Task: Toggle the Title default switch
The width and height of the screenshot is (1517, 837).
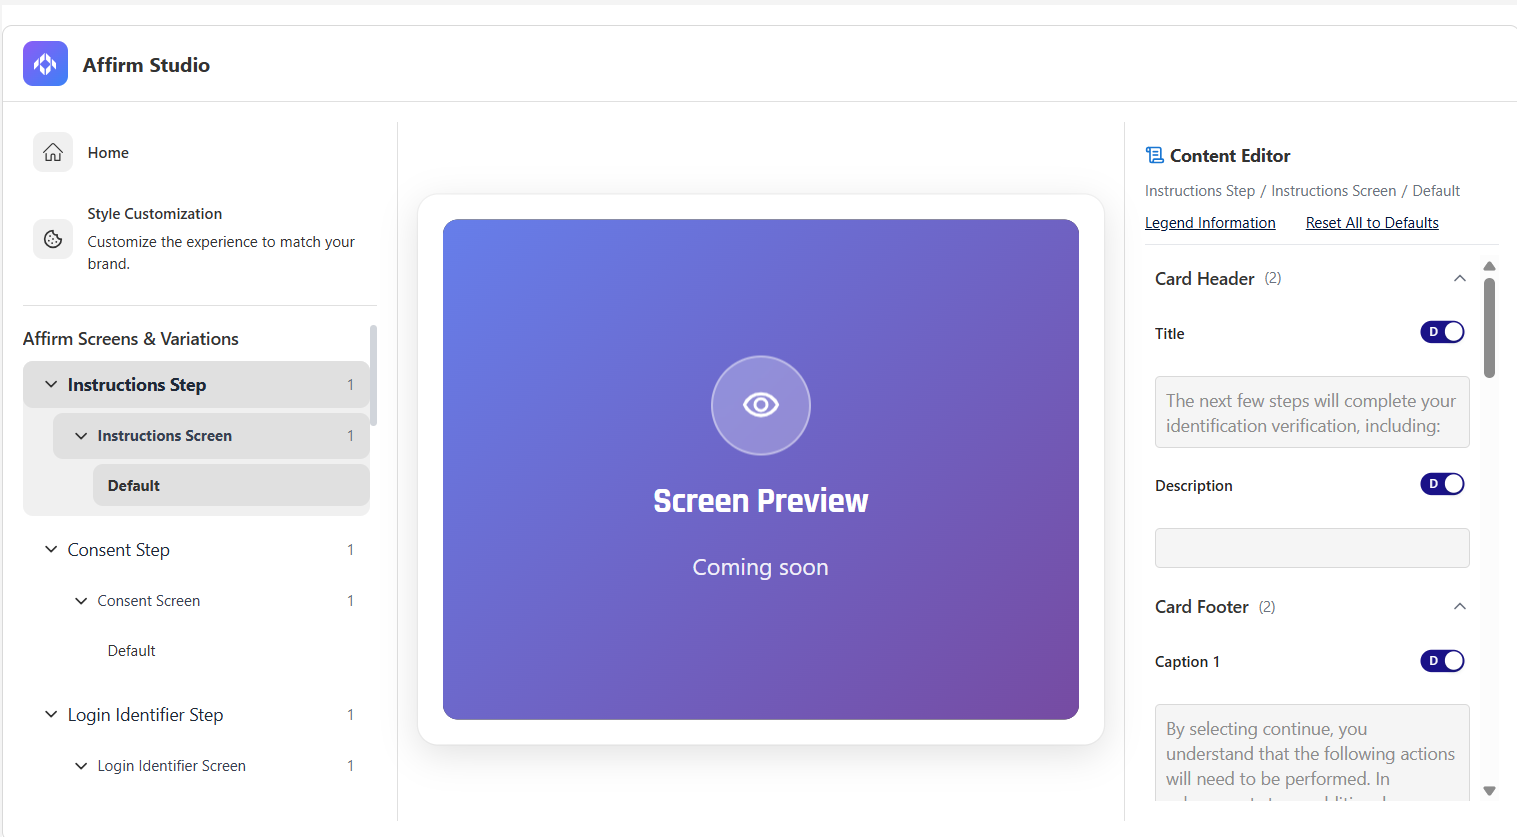Action: pos(1442,332)
